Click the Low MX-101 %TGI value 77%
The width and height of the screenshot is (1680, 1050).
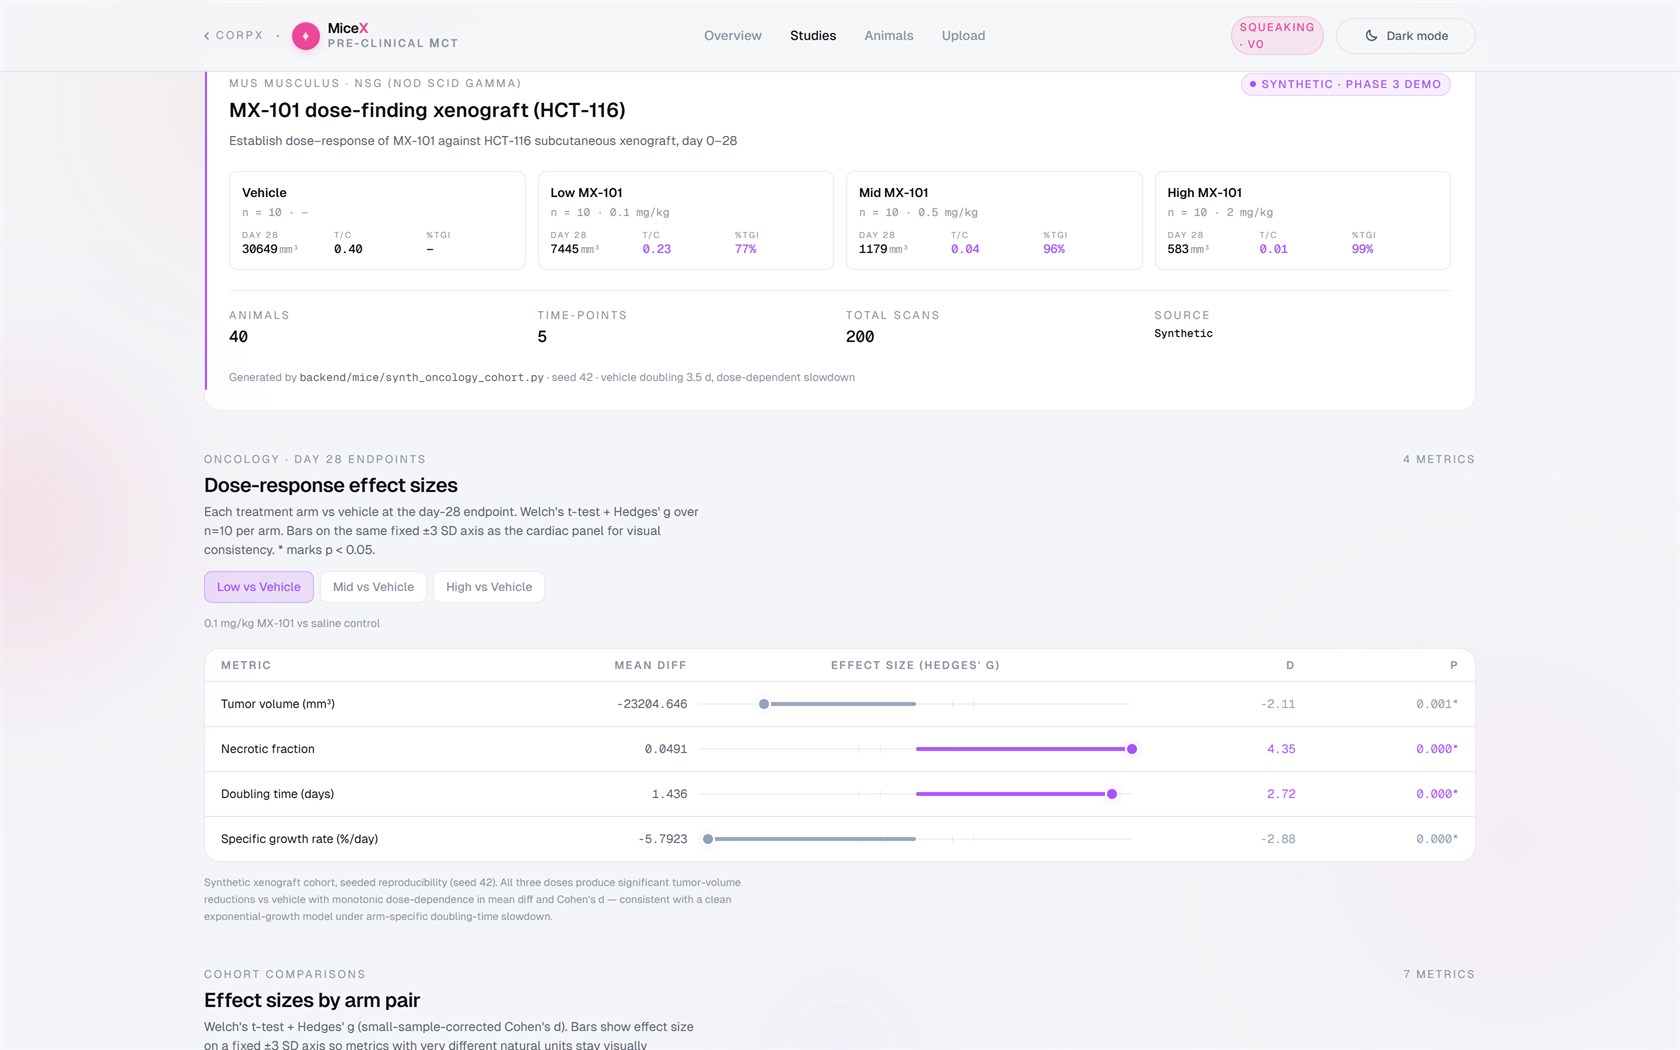(x=746, y=249)
